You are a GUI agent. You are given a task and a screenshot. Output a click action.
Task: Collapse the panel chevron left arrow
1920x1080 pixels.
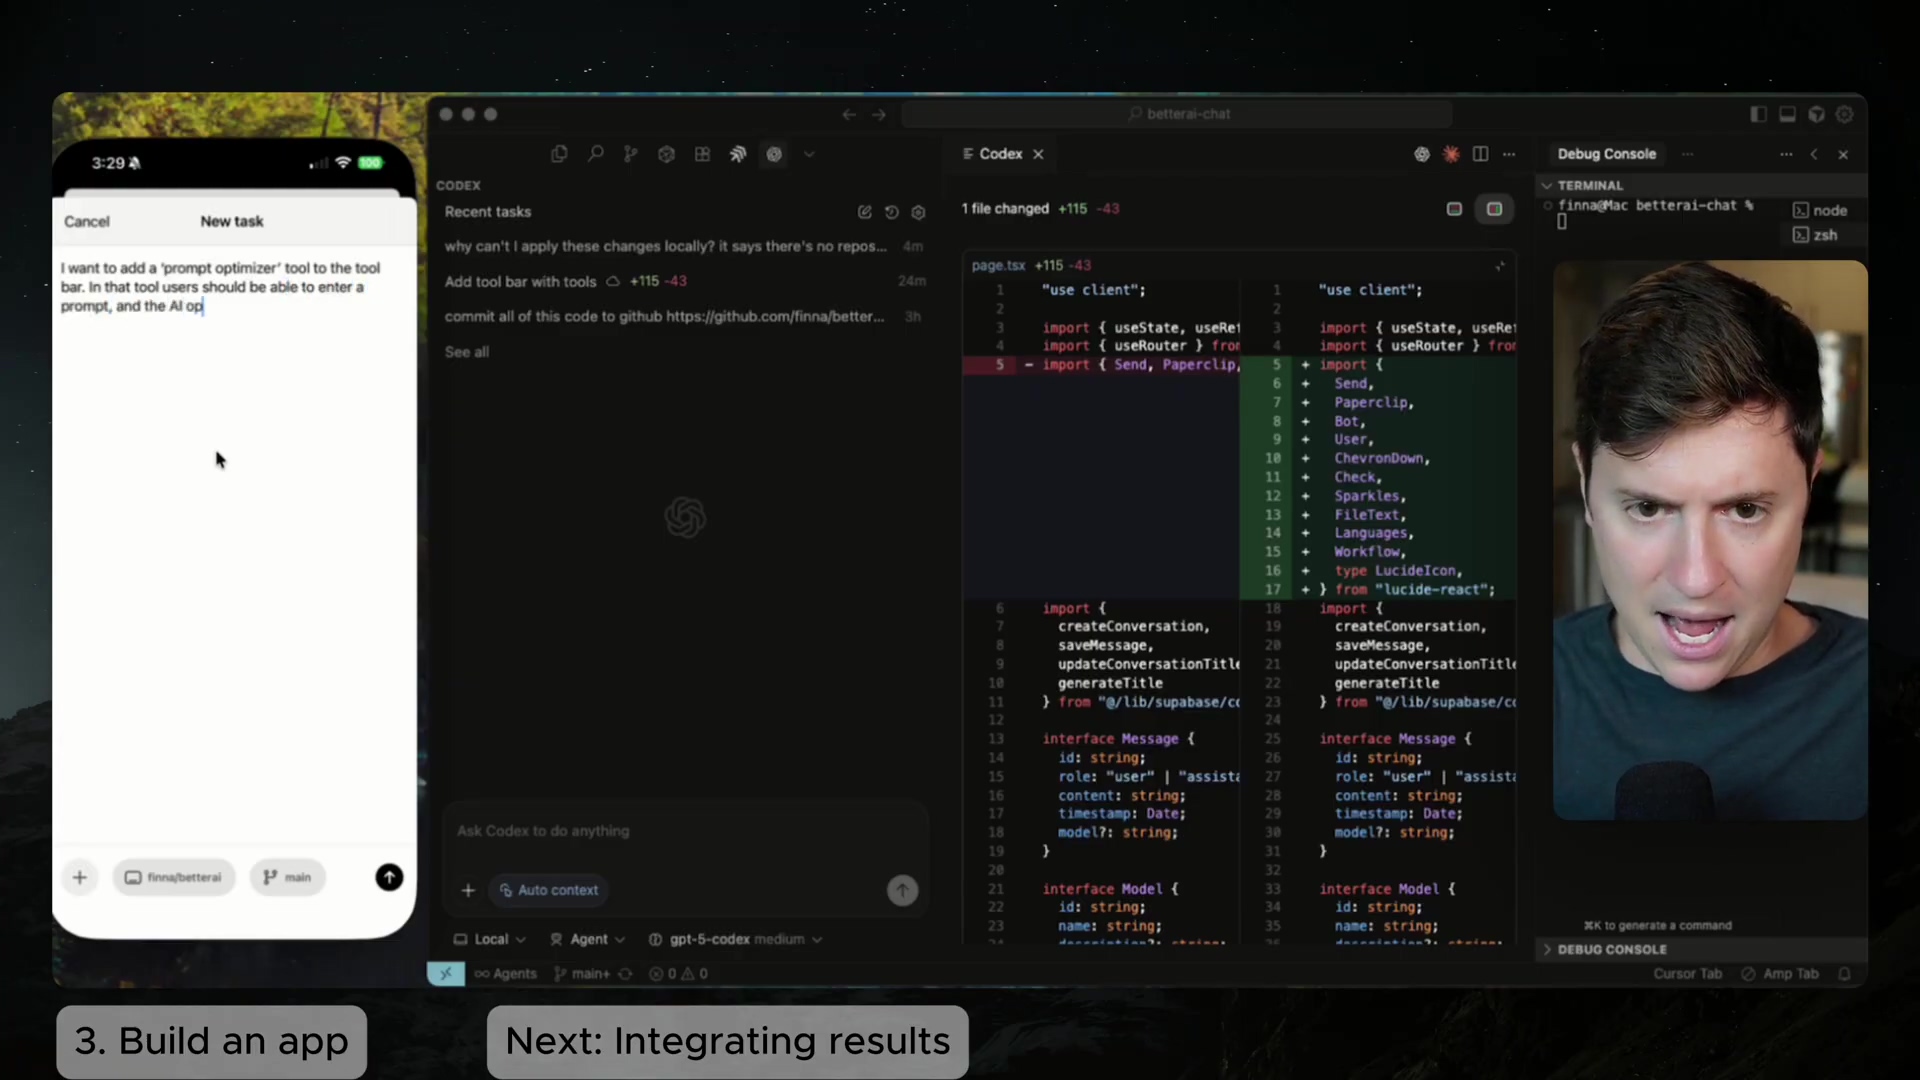[1814, 154]
